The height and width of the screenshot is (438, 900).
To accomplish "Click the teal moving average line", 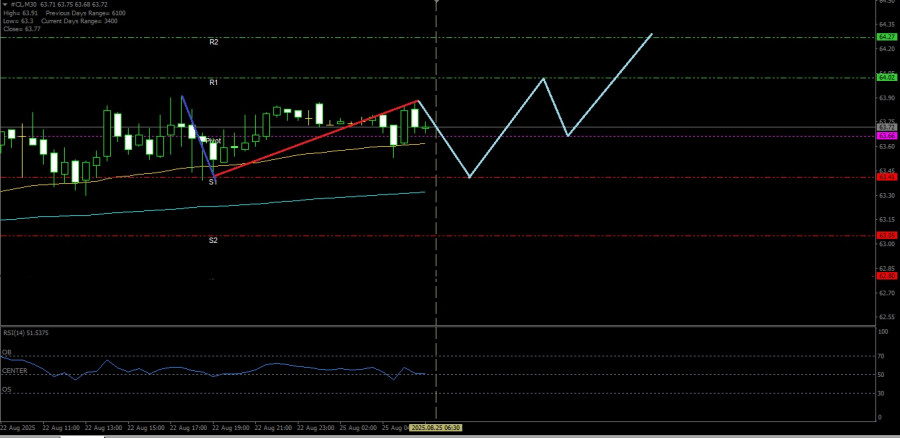I will pyautogui.click(x=212, y=206).
